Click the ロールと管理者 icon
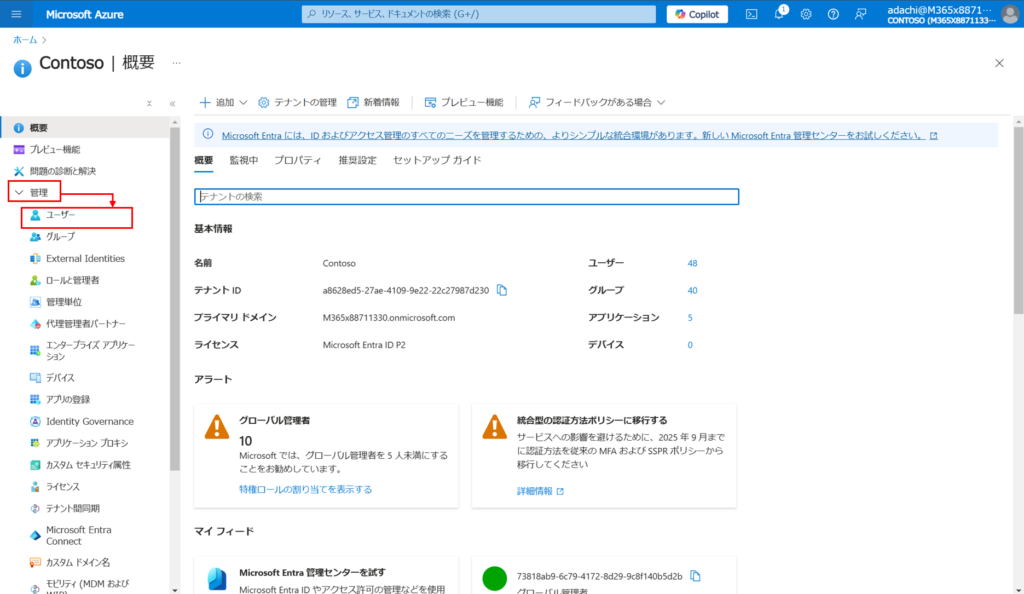The width and height of the screenshot is (1024, 594). pyautogui.click(x=35, y=280)
